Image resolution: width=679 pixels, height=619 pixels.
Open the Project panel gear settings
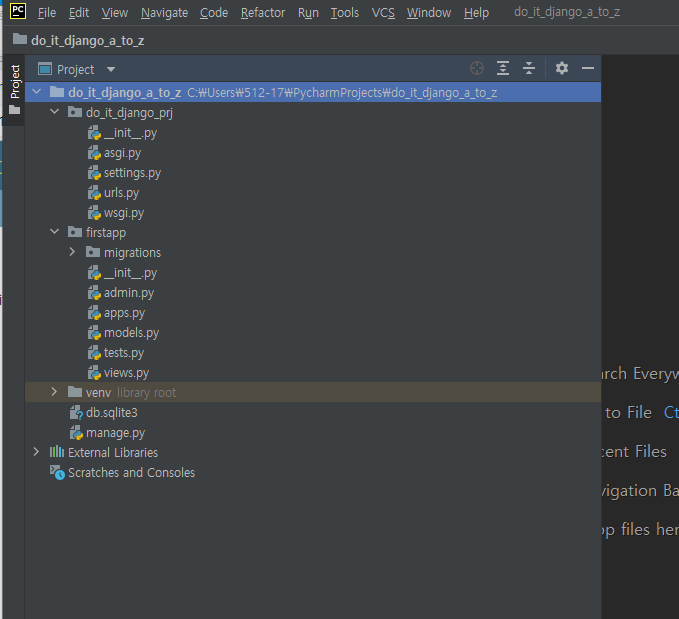[562, 68]
